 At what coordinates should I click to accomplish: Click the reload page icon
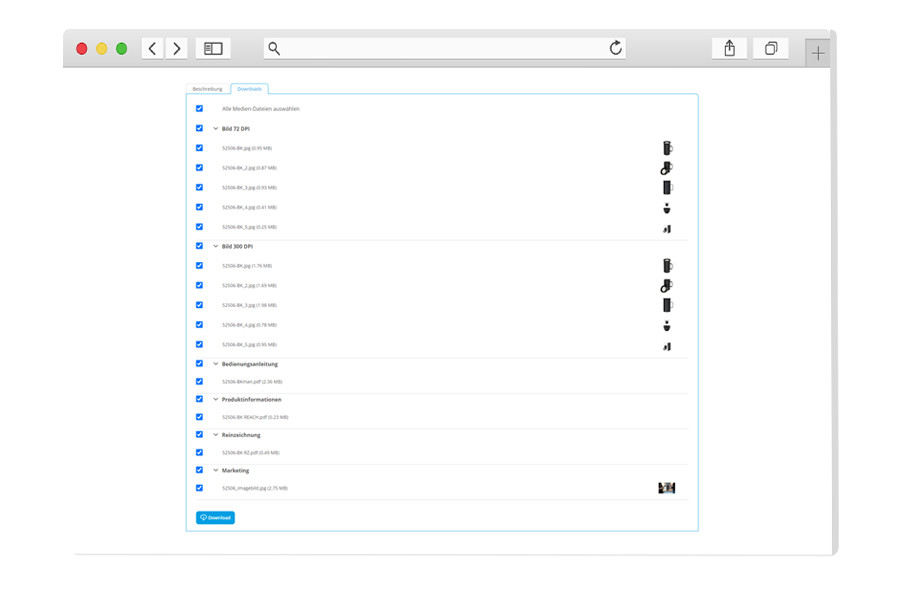(615, 48)
